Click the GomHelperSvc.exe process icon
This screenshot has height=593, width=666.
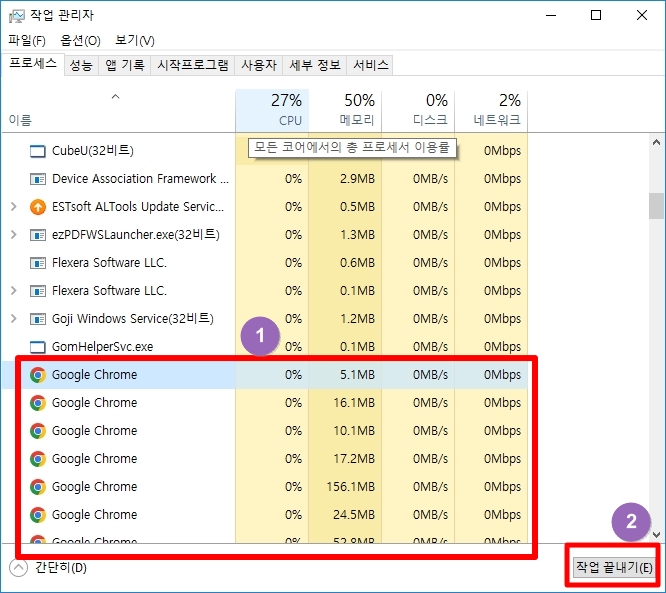(37, 347)
